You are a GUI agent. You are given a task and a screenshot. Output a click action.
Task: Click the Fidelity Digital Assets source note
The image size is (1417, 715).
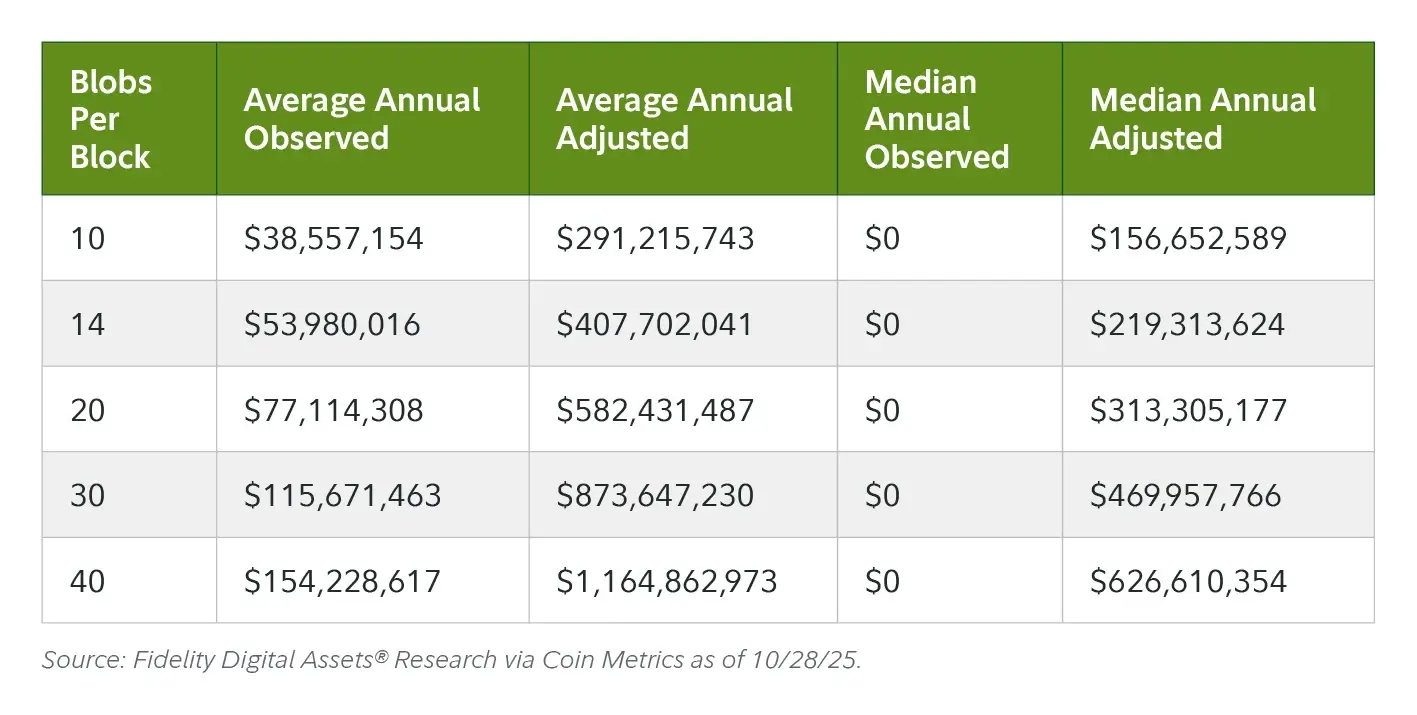(451, 661)
